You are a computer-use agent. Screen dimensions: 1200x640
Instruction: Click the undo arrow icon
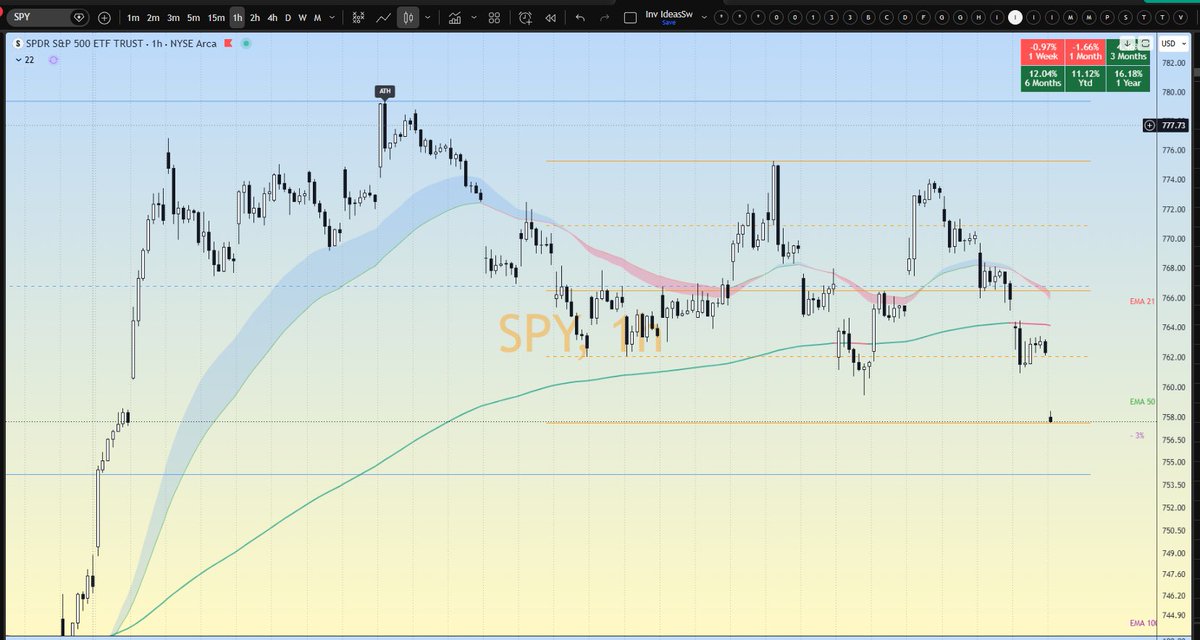pos(580,18)
